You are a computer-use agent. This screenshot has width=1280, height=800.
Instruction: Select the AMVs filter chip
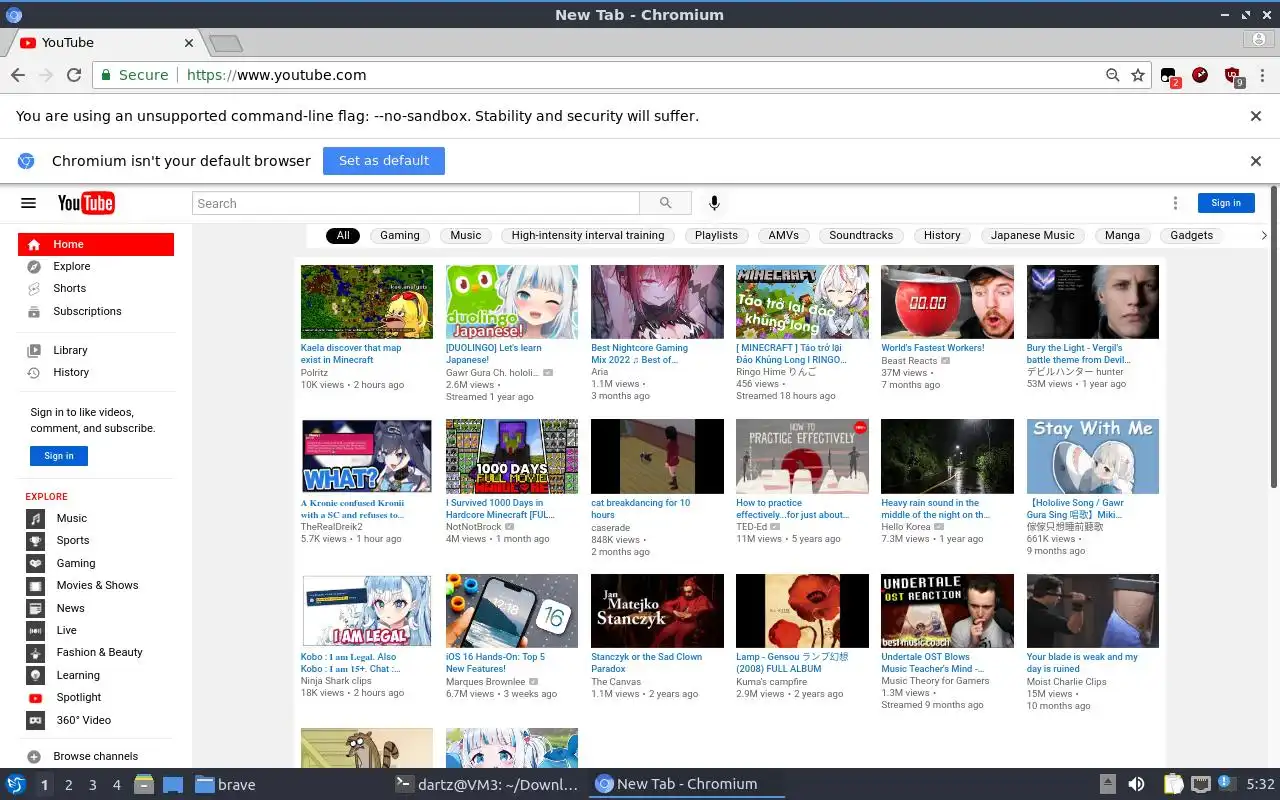(784, 235)
